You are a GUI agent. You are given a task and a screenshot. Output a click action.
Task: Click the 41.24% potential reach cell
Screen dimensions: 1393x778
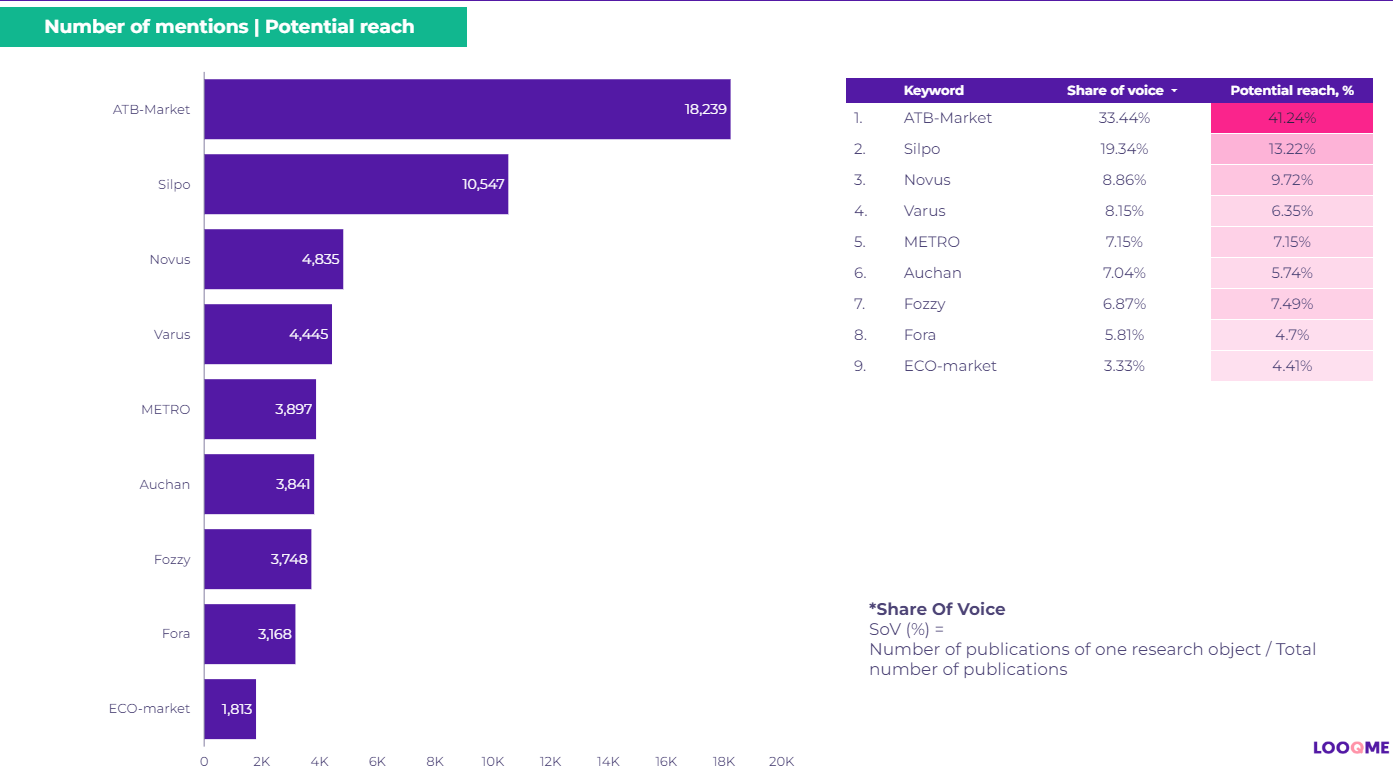tap(1292, 118)
